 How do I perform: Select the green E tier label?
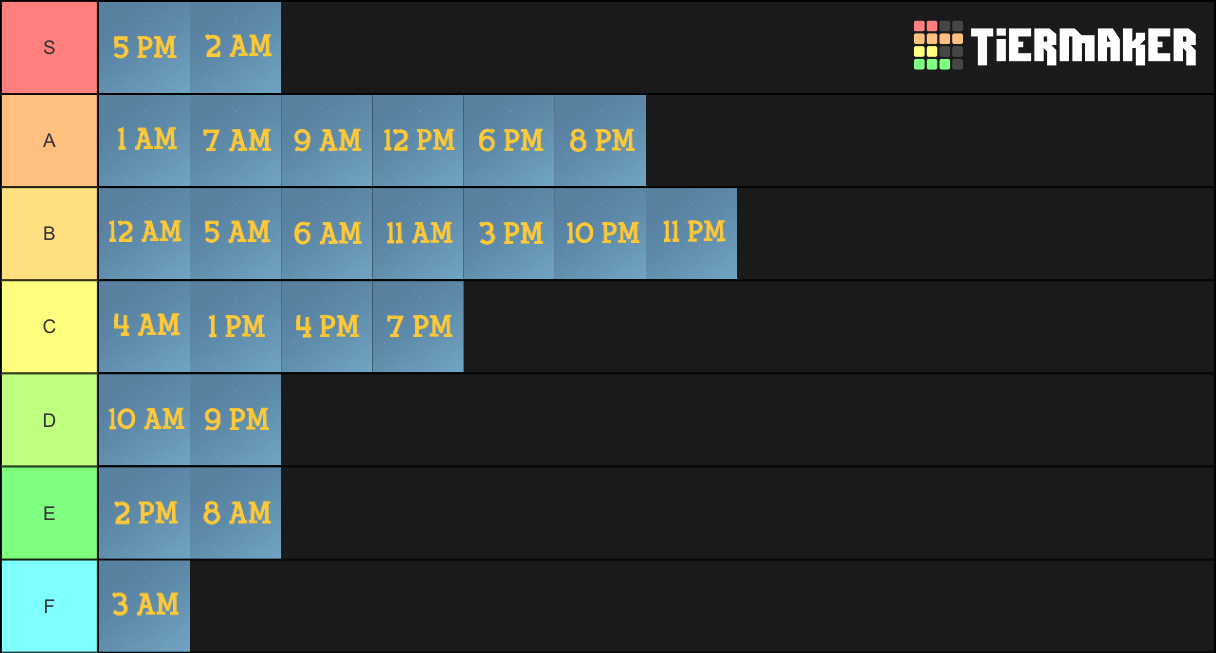(49, 513)
